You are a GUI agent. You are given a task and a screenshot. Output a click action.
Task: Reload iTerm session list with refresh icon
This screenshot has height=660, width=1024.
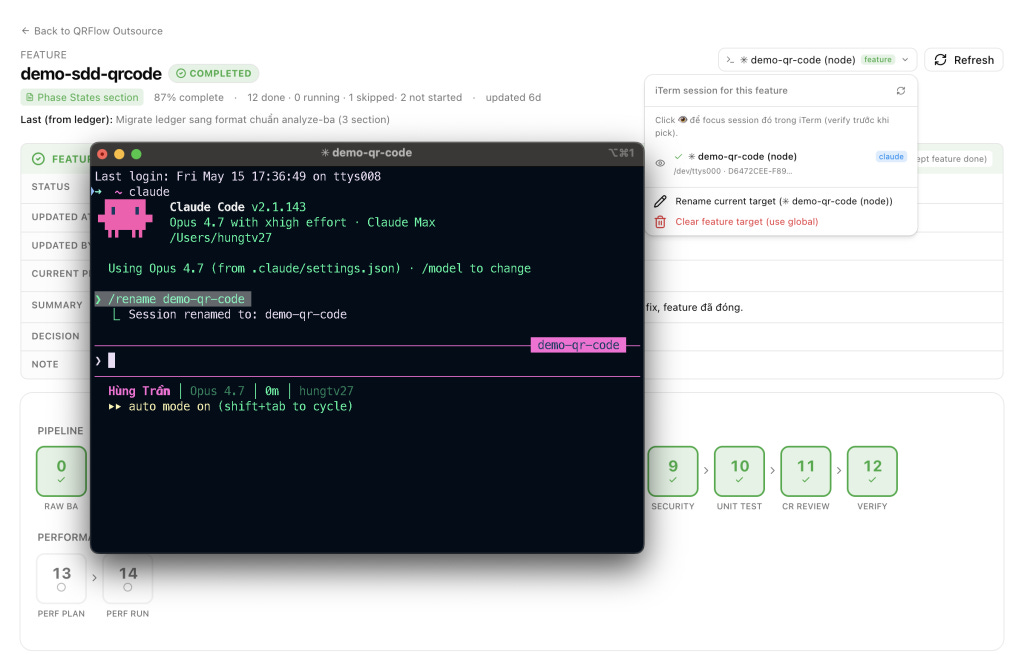(901, 91)
